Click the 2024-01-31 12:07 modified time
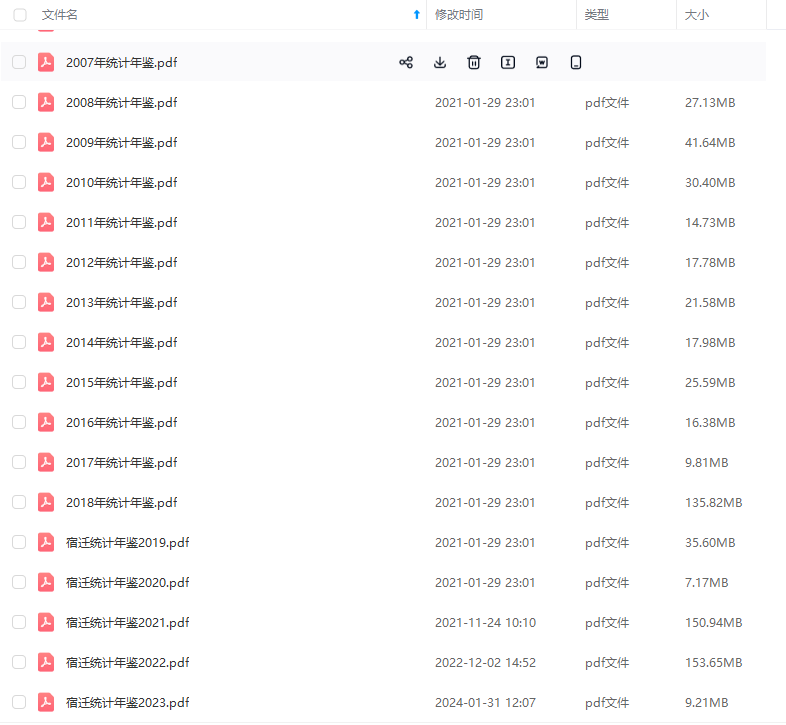The width and height of the screenshot is (786, 725). point(485,702)
